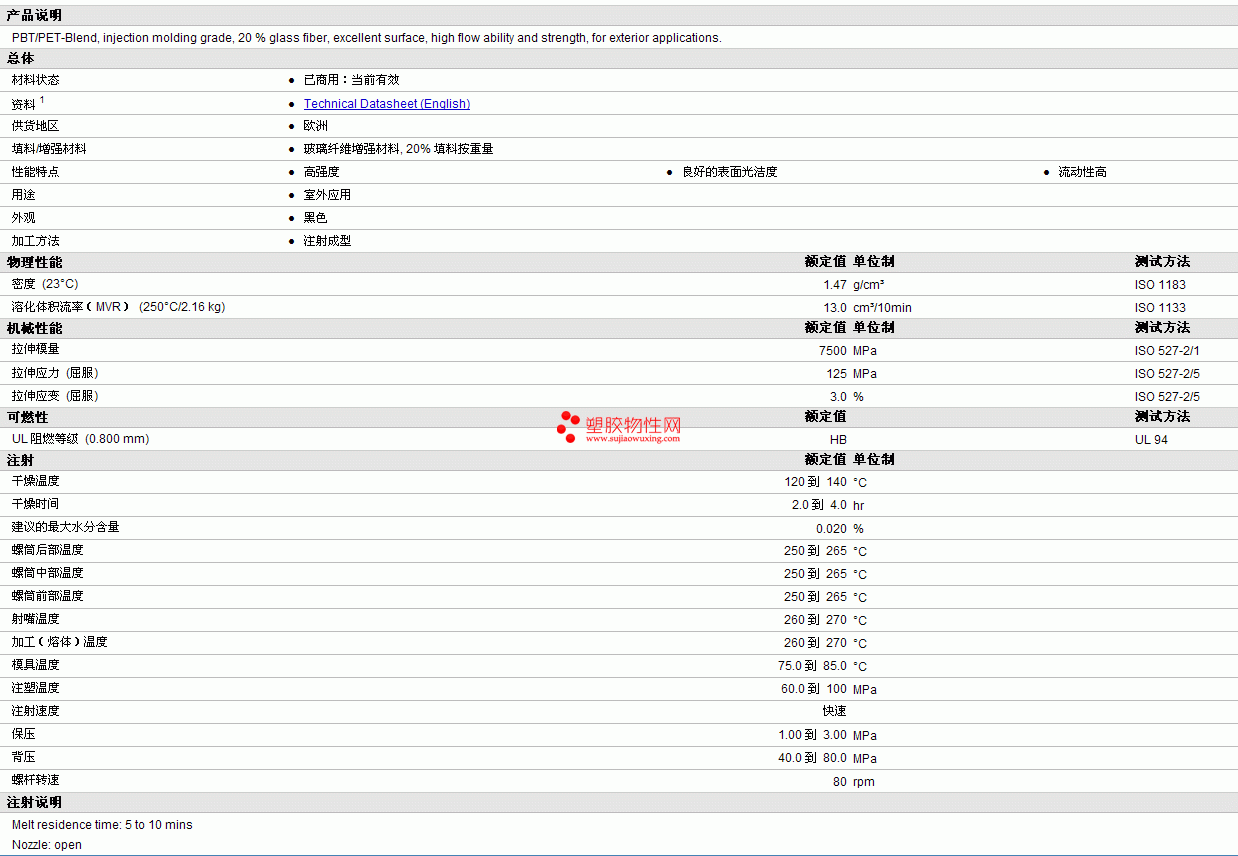This screenshot has height=856, width=1238.
Task: Select the UL 94 test method
Action: 1151,440
